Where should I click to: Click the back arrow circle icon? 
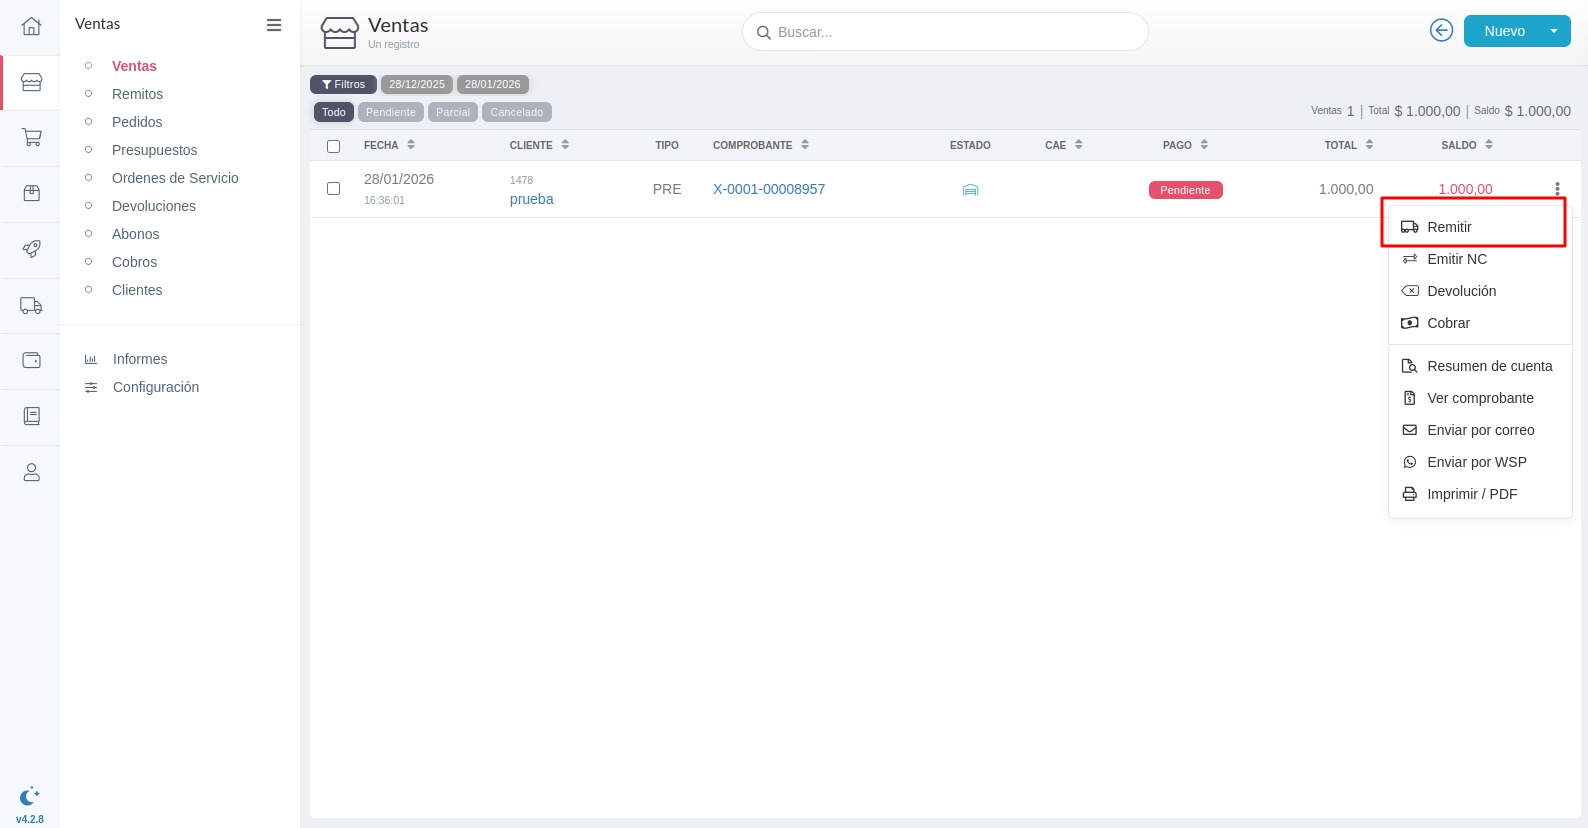(1441, 31)
